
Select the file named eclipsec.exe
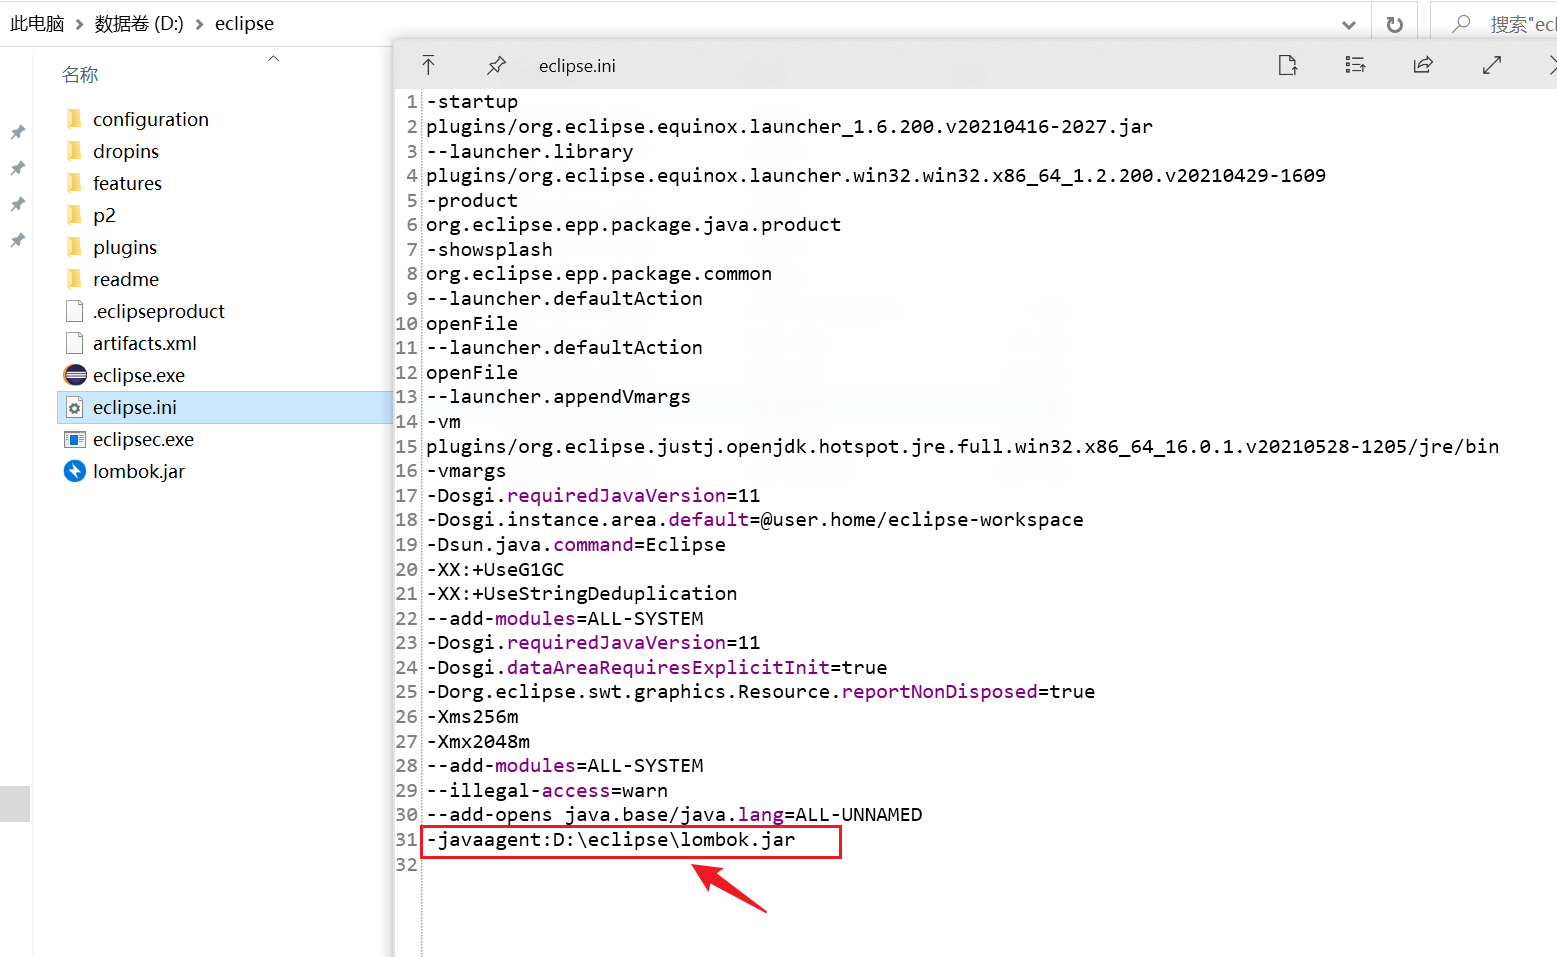[143, 439]
